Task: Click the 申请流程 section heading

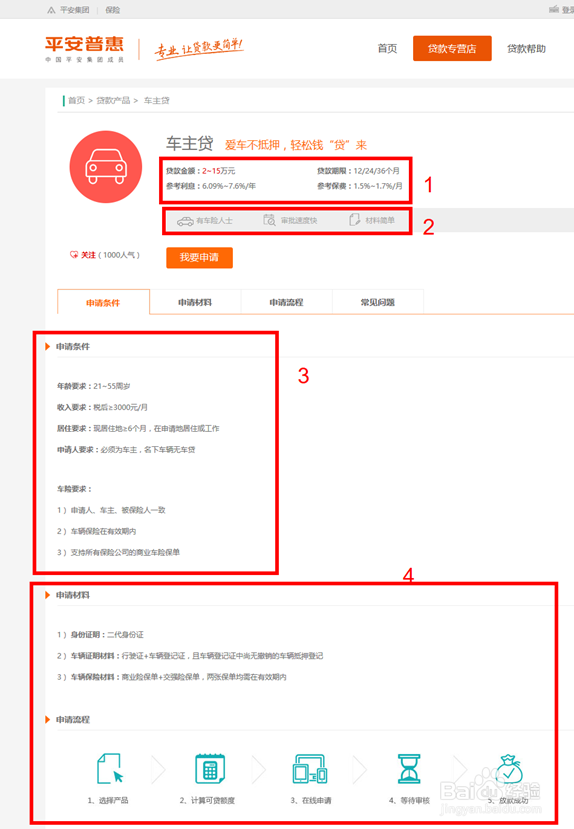Action: point(72,720)
